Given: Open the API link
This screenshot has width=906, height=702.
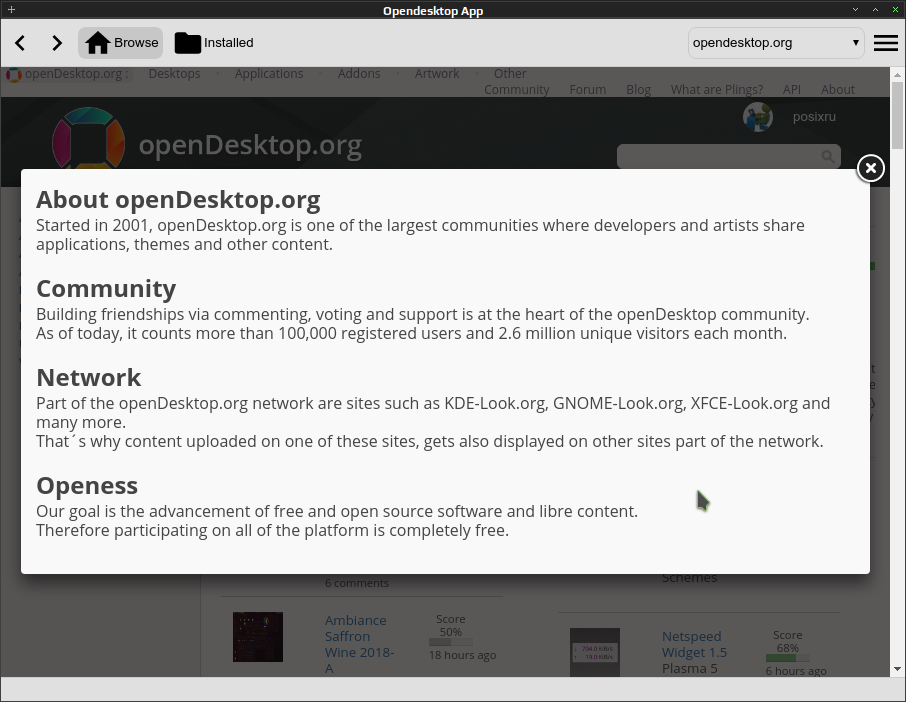Looking at the screenshot, I should tap(792, 90).
